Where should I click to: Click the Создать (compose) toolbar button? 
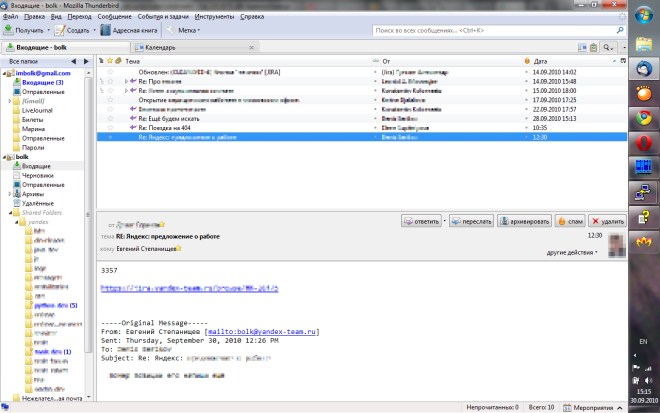(72, 30)
